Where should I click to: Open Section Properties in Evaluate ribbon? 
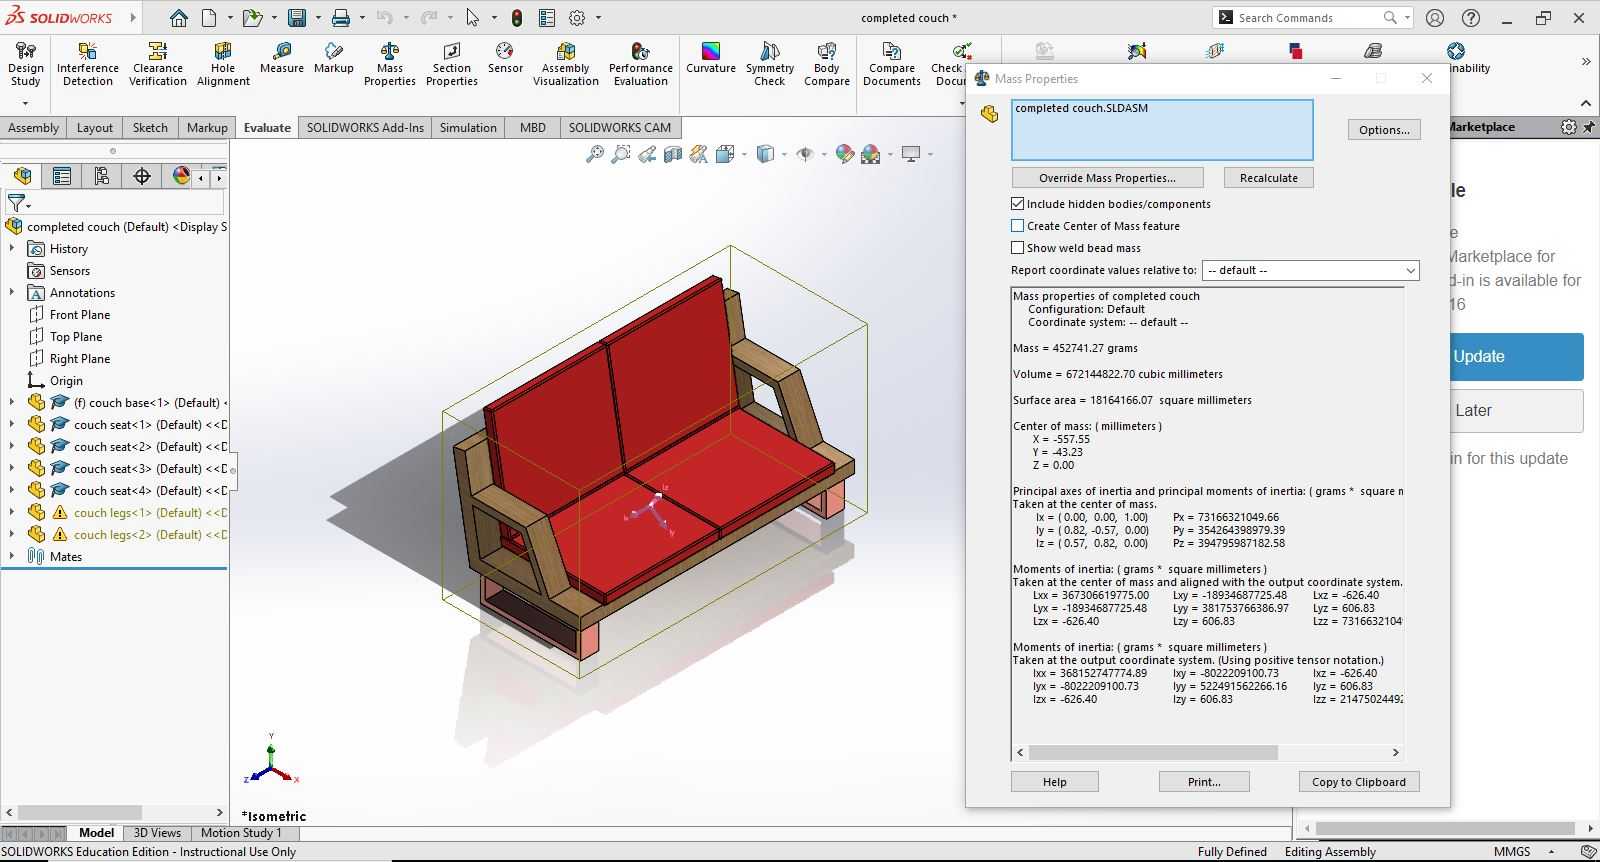tap(452, 64)
